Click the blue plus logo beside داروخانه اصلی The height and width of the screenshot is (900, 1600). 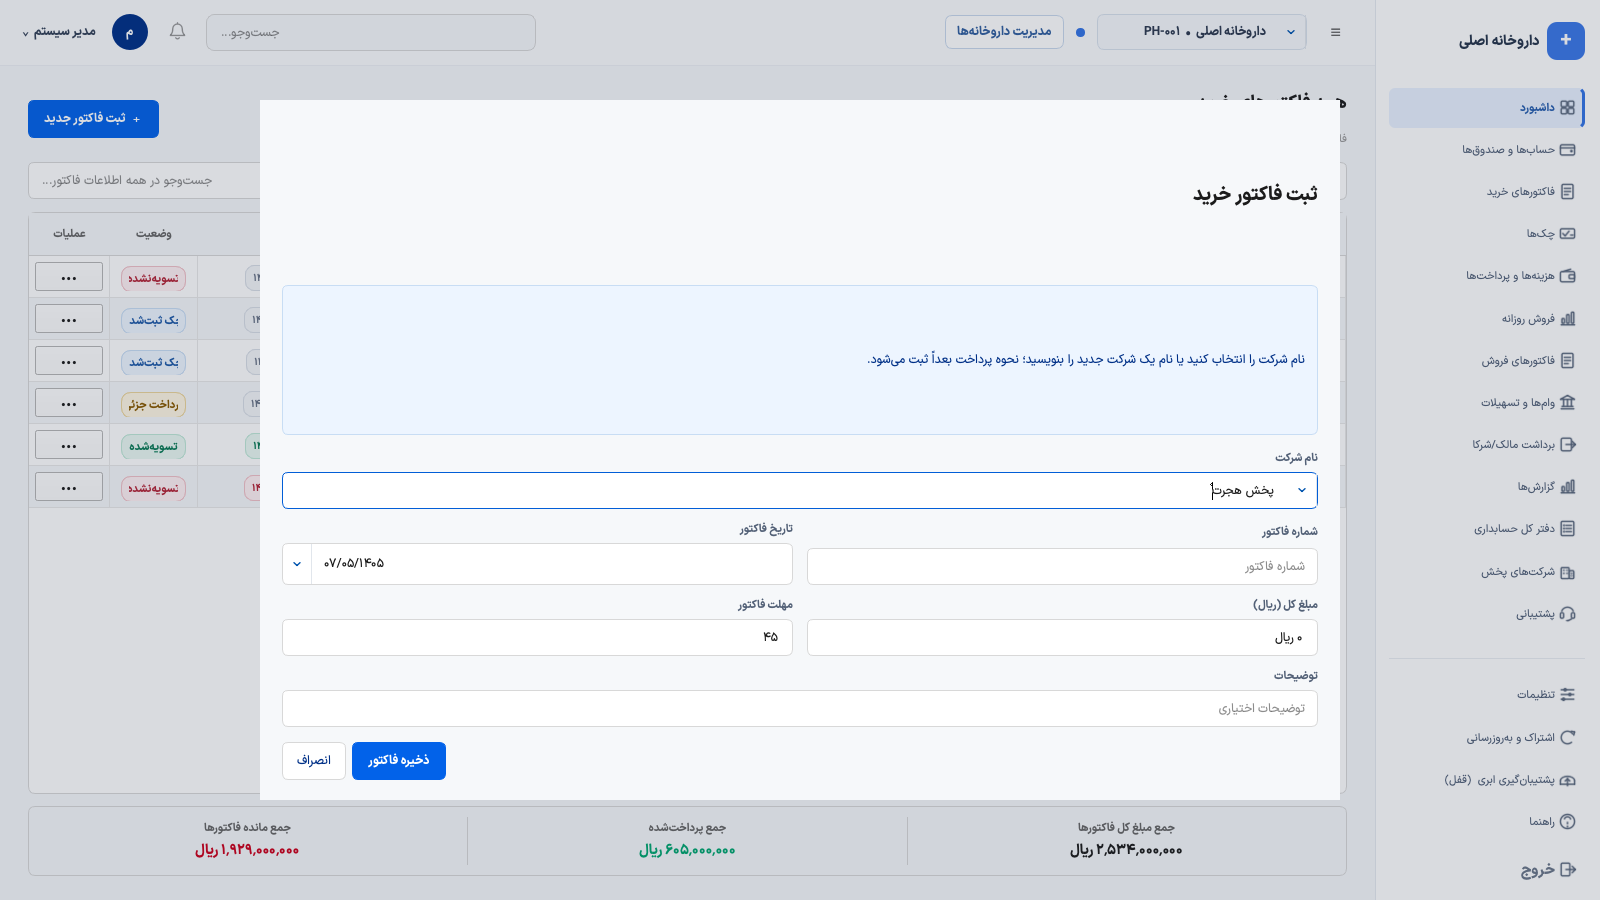coord(1565,41)
